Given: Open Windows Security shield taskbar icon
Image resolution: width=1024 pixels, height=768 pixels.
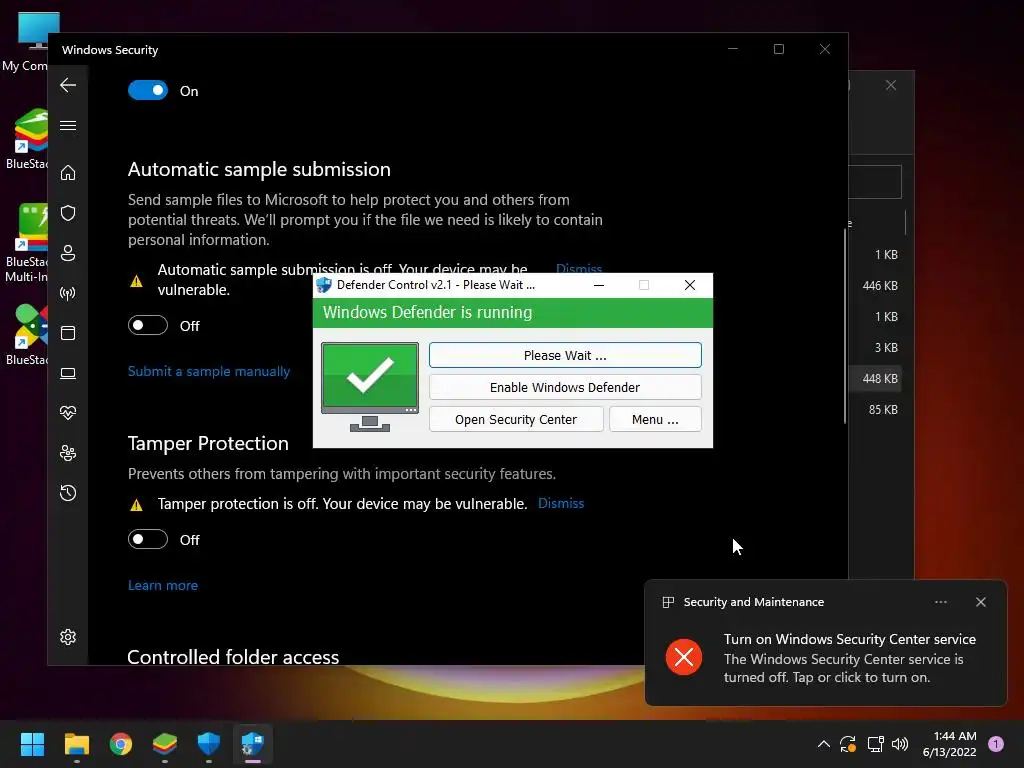Looking at the screenshot, I should [208, 744].
